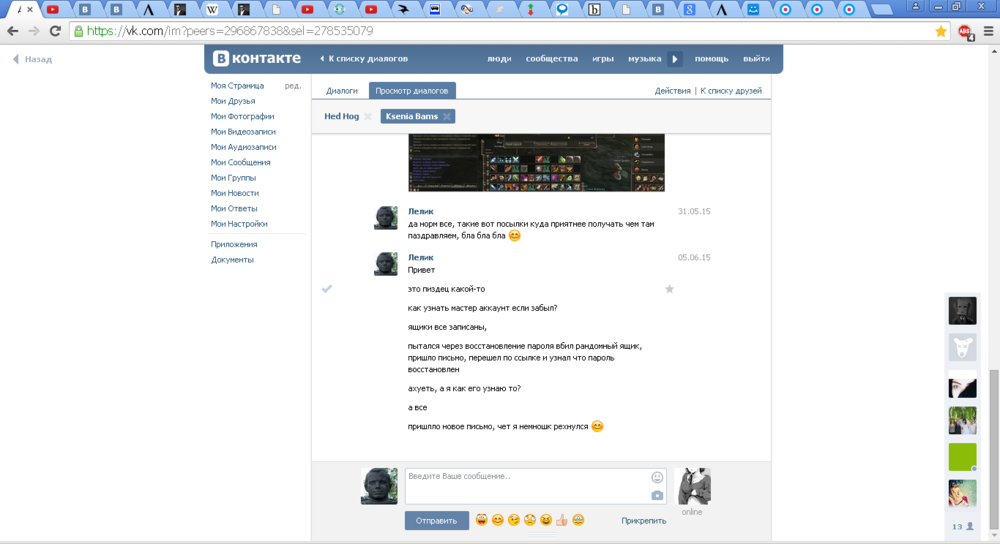Insert the thumbs up emoji
The width and height of the screenshot is (1000, 544).
point(562,520)
